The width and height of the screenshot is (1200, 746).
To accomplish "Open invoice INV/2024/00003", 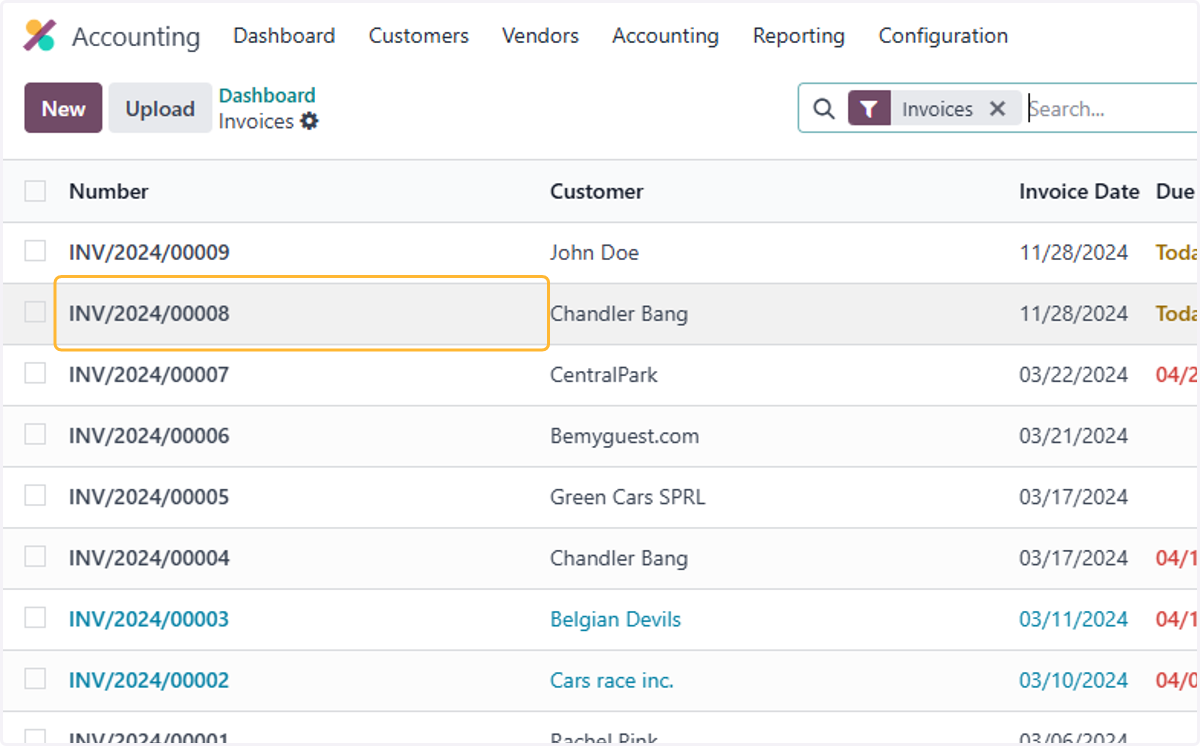I will 149,618.
